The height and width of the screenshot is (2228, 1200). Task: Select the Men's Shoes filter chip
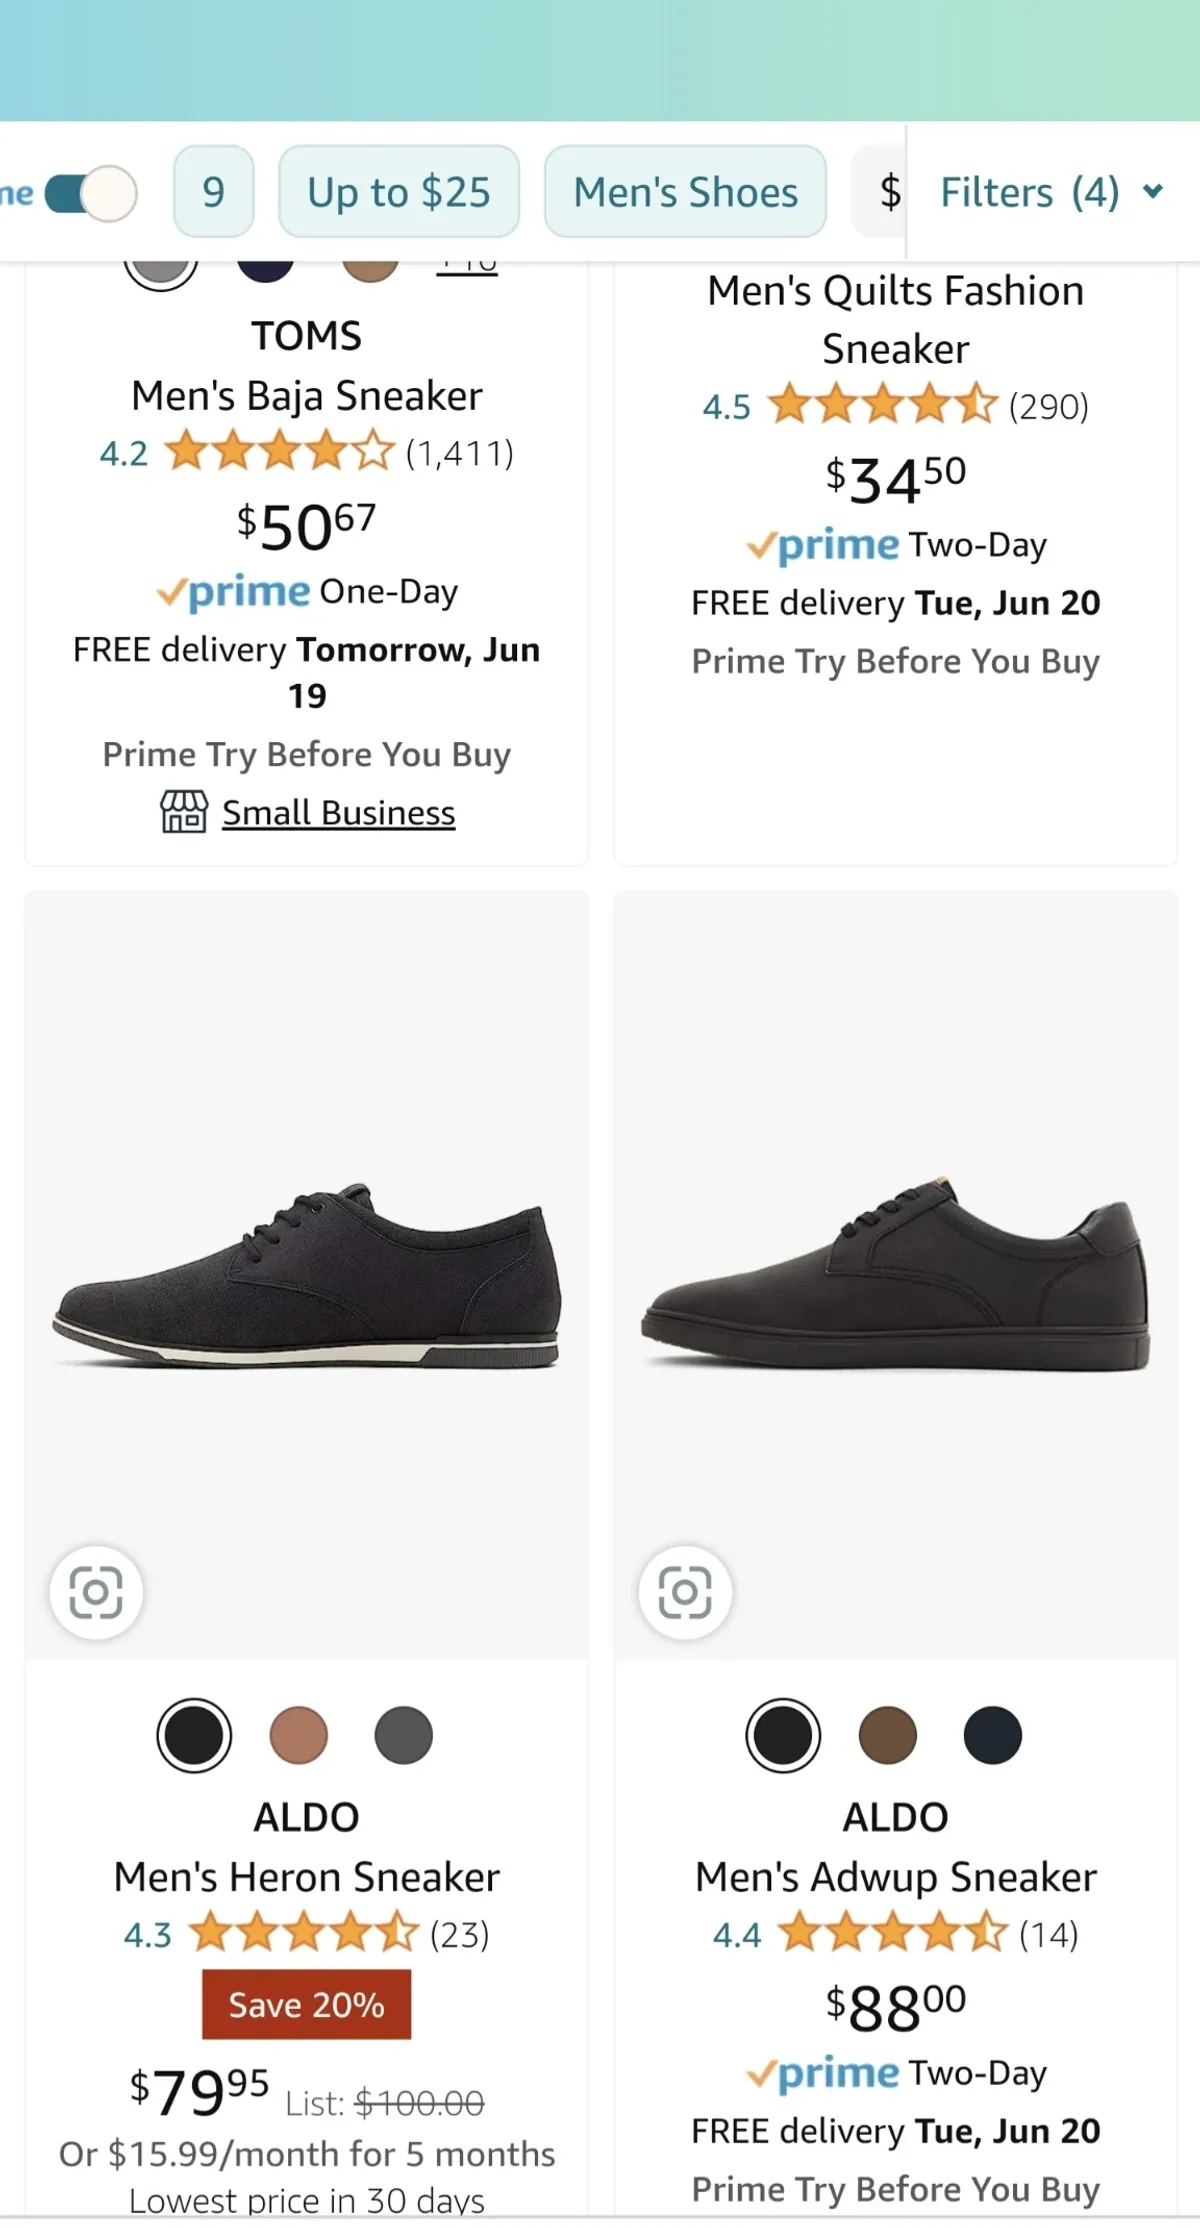coord(685,192)
